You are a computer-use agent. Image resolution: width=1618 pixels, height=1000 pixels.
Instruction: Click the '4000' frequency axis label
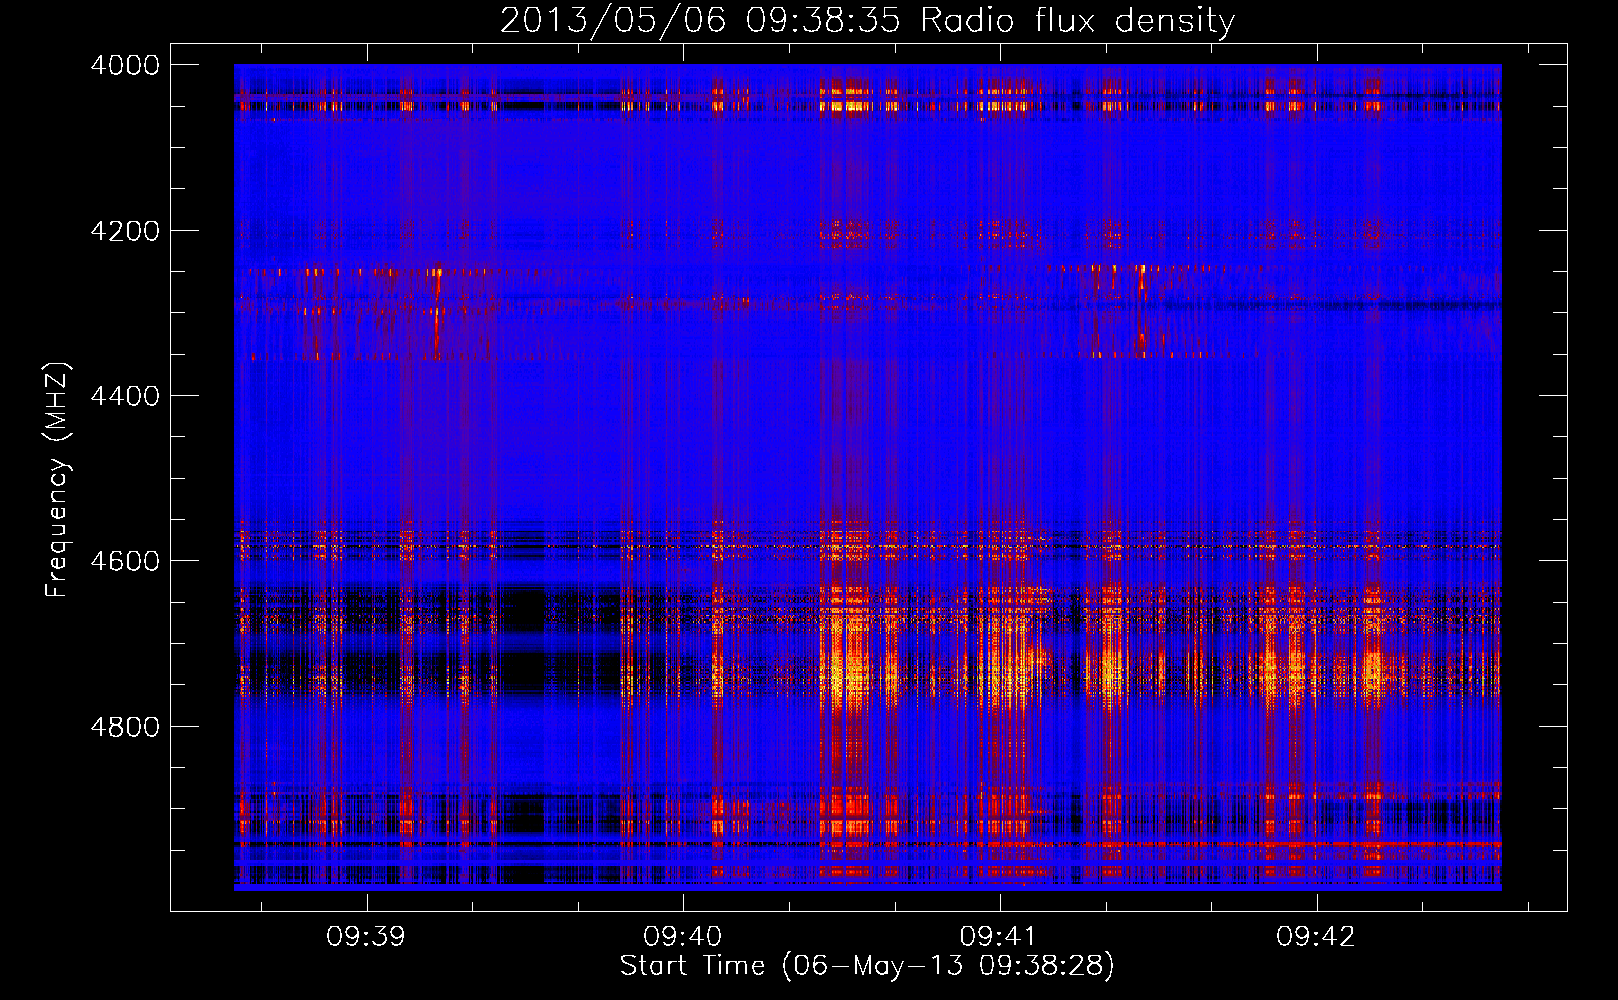(125, 65)
